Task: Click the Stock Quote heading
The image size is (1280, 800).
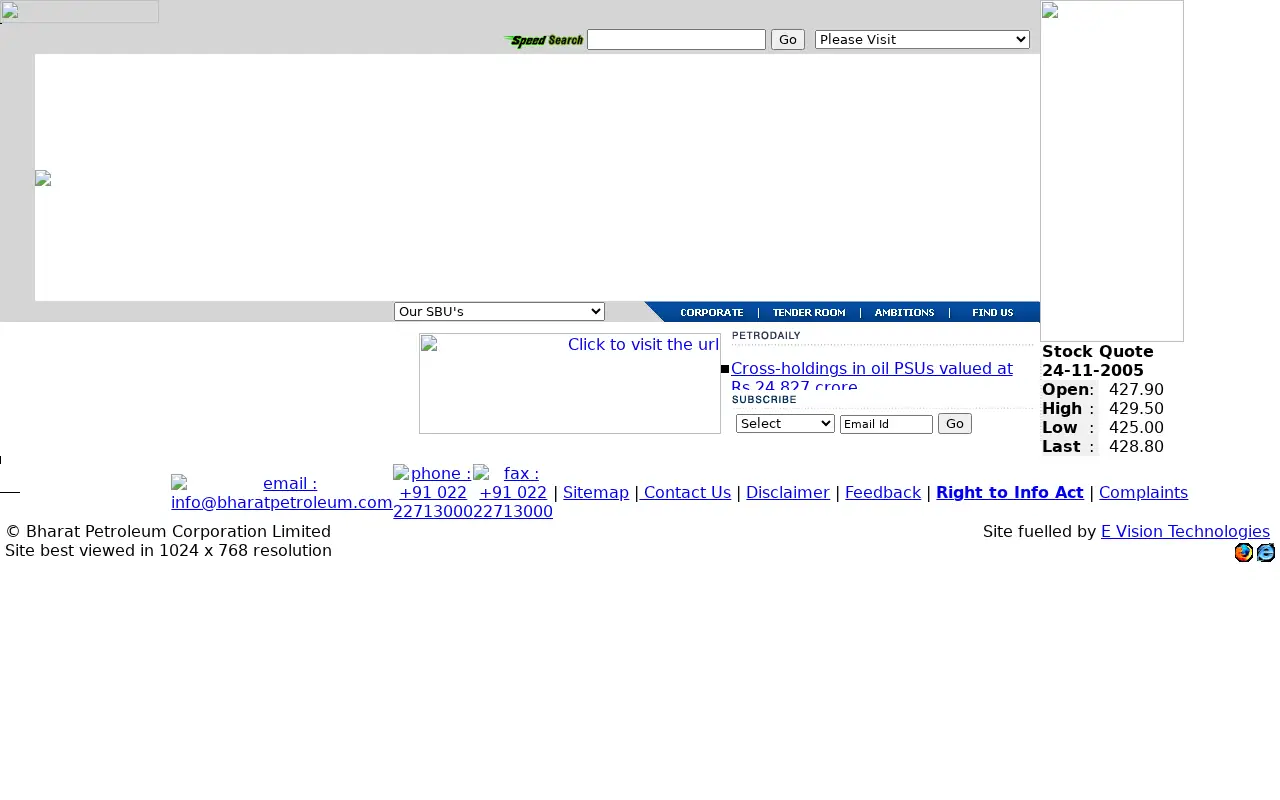Action: (1098, 352)
